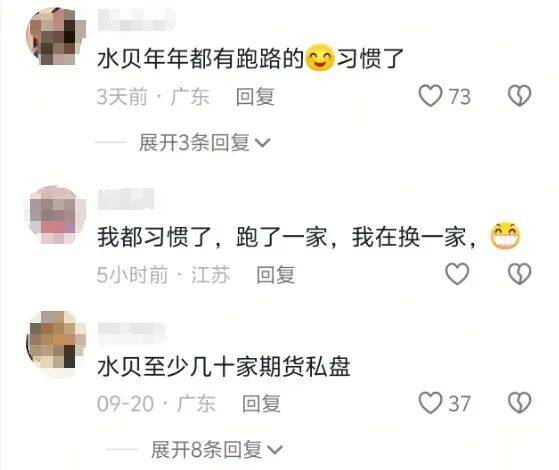Image resolution: width=559 pixels, height=470 pixels.
Task: Open third commenter's avatar
Action: click(x=56, y=339)
